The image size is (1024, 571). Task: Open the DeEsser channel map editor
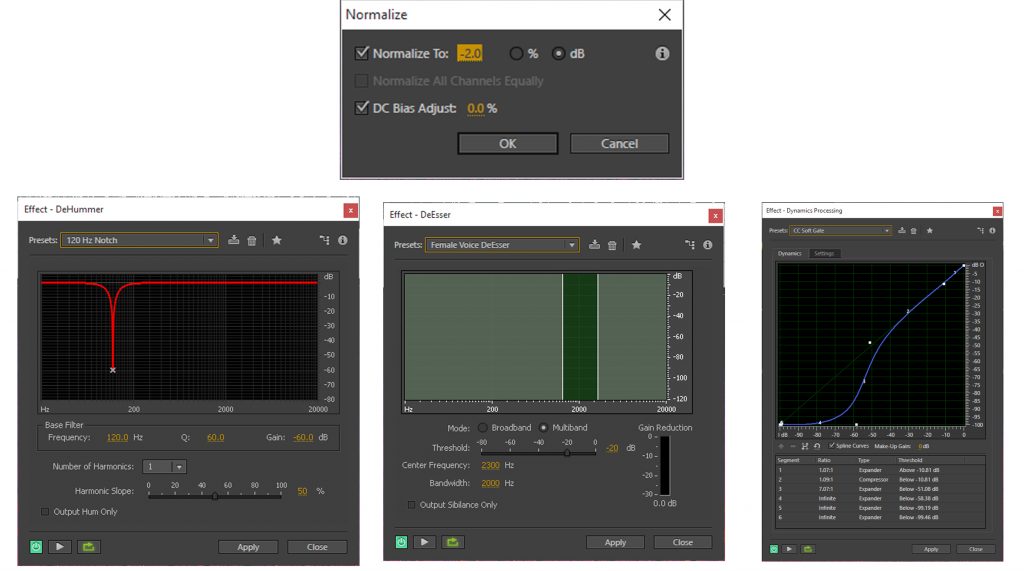click(x=689, y=245)
